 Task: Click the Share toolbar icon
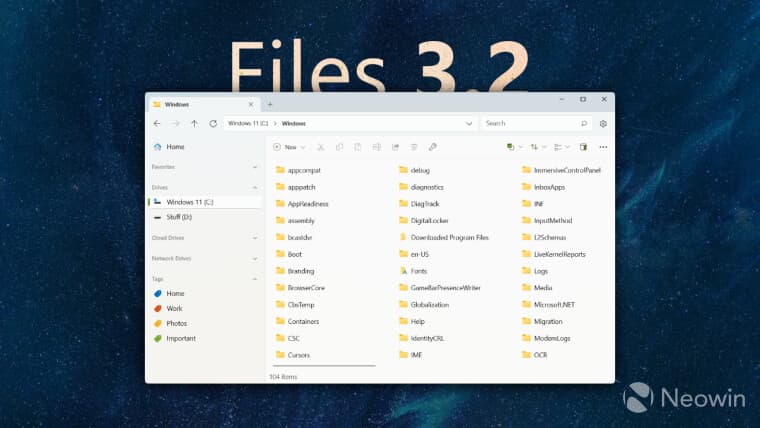(x=395, y=147)
